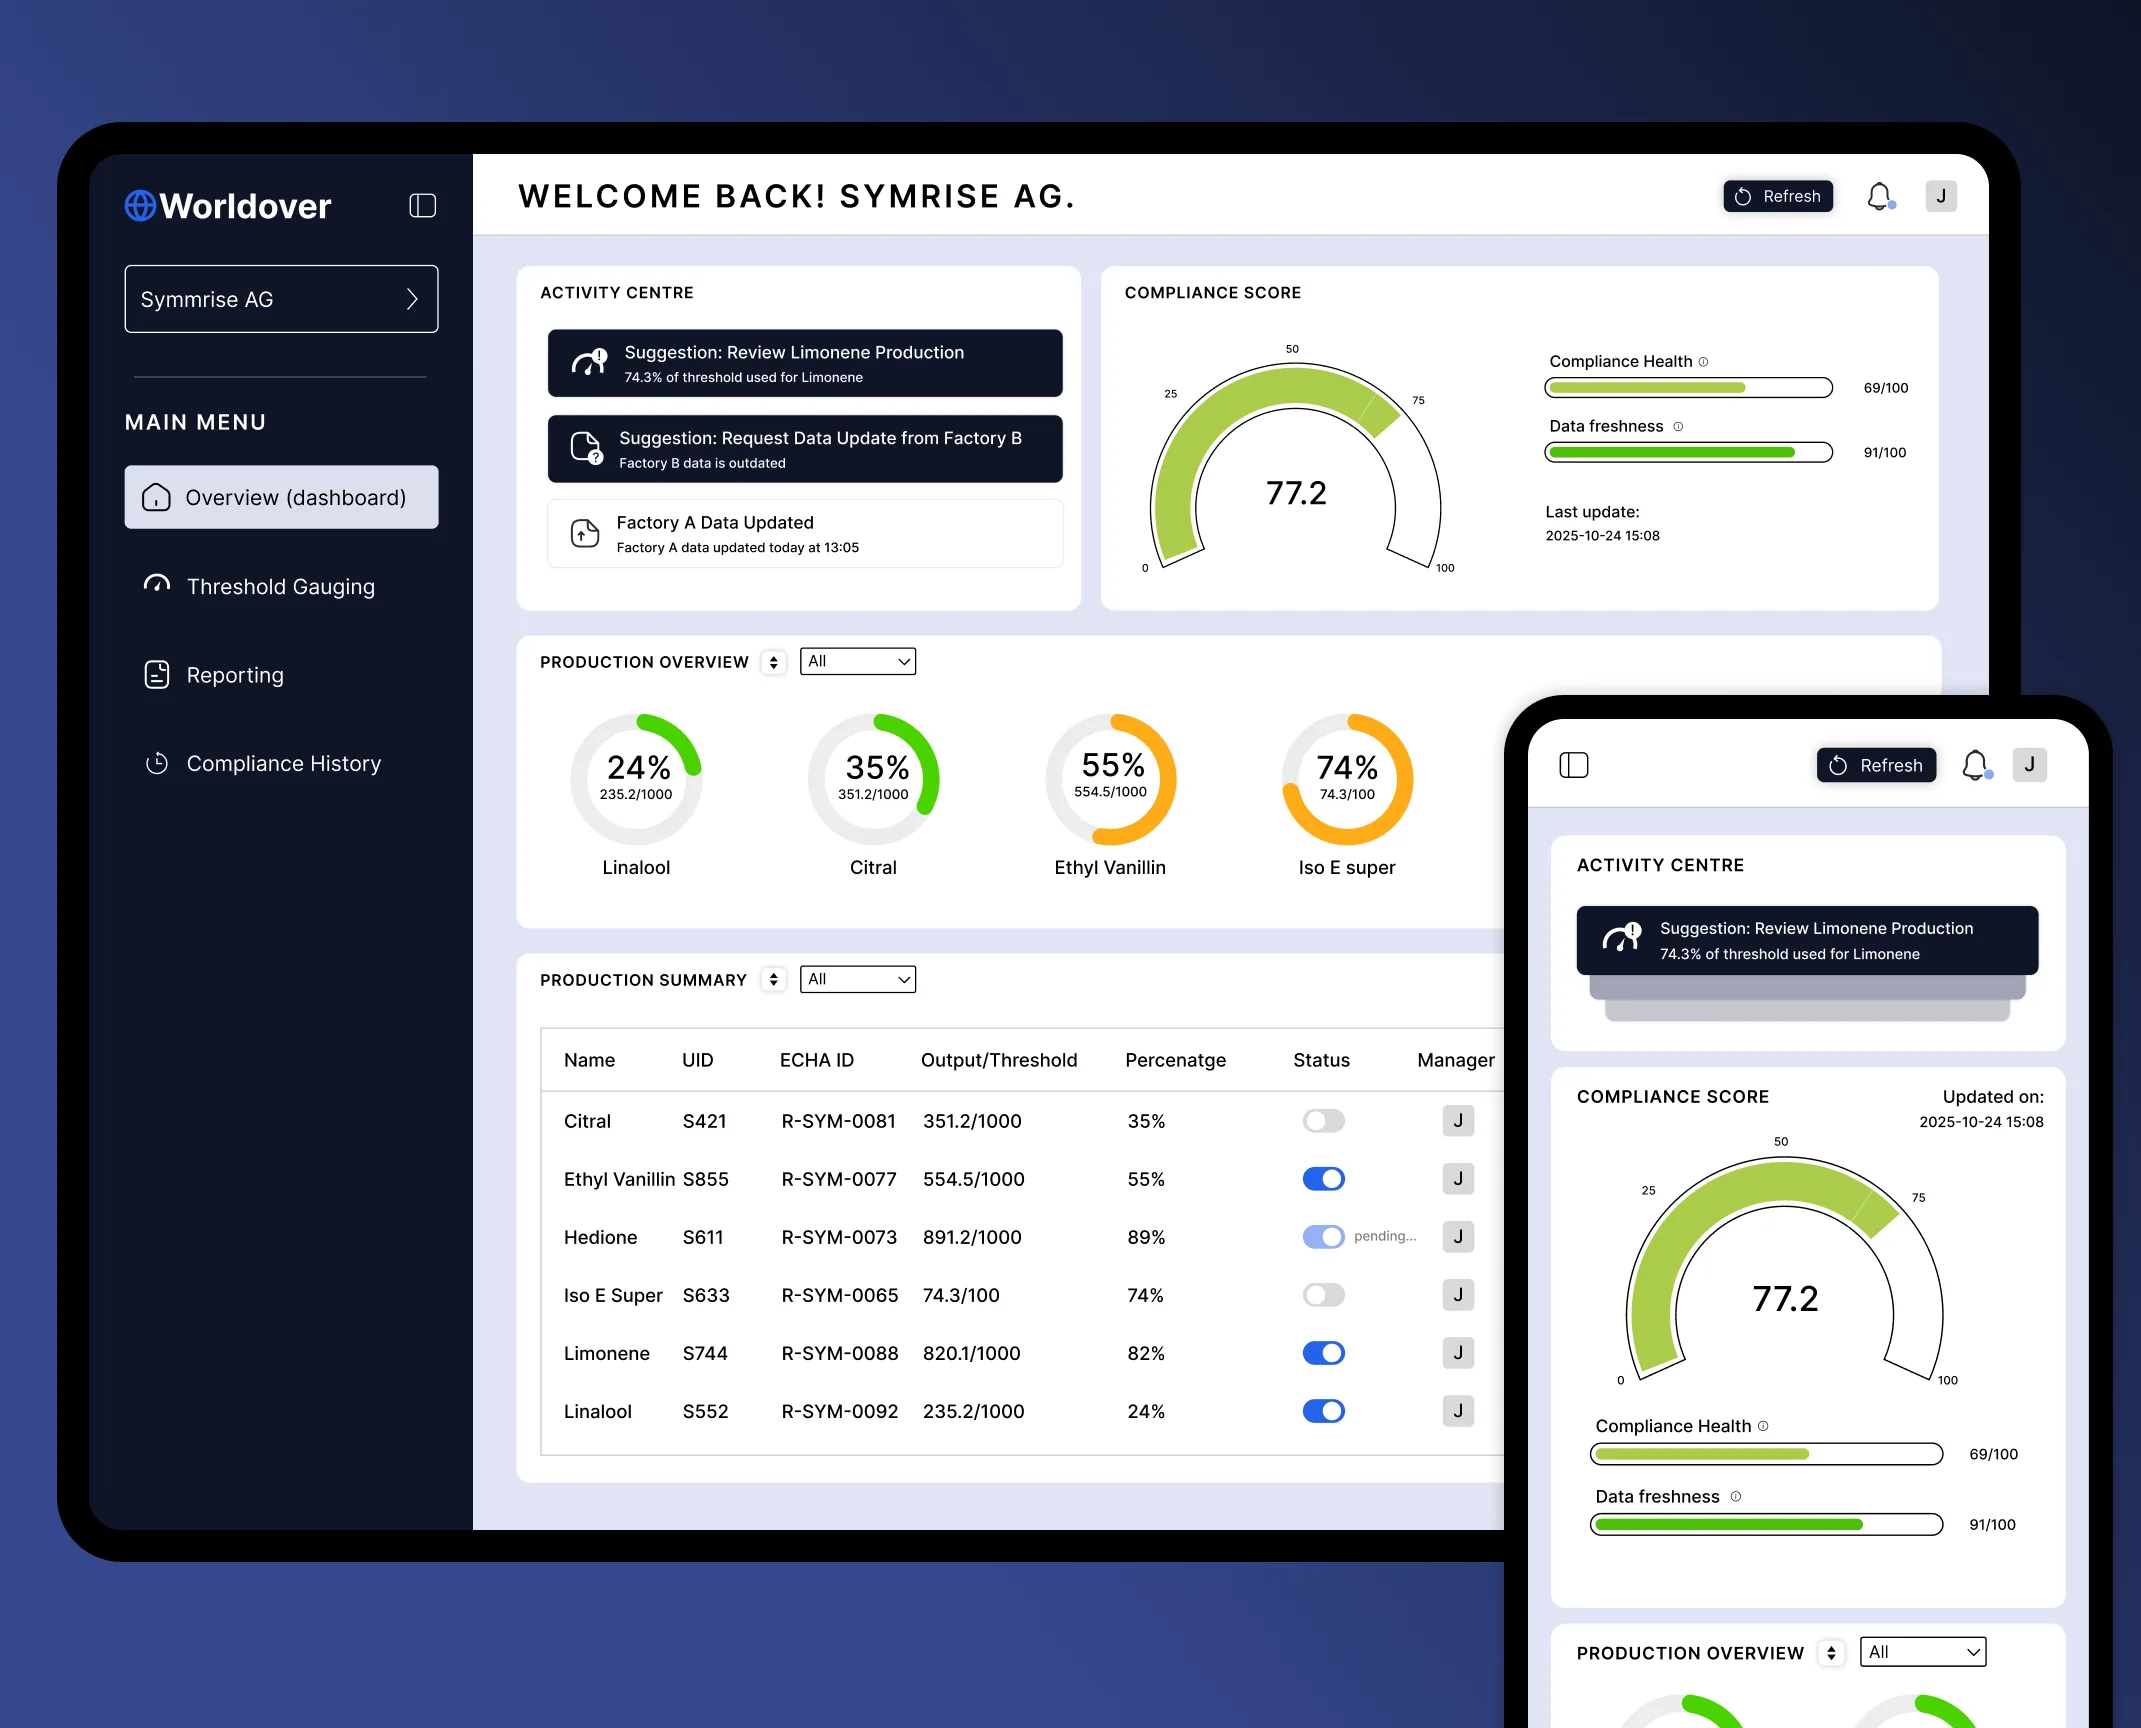This screenshot has height=1728, width=2141.
Task: Open tablet notifications bell icon
Action: 1880,197
